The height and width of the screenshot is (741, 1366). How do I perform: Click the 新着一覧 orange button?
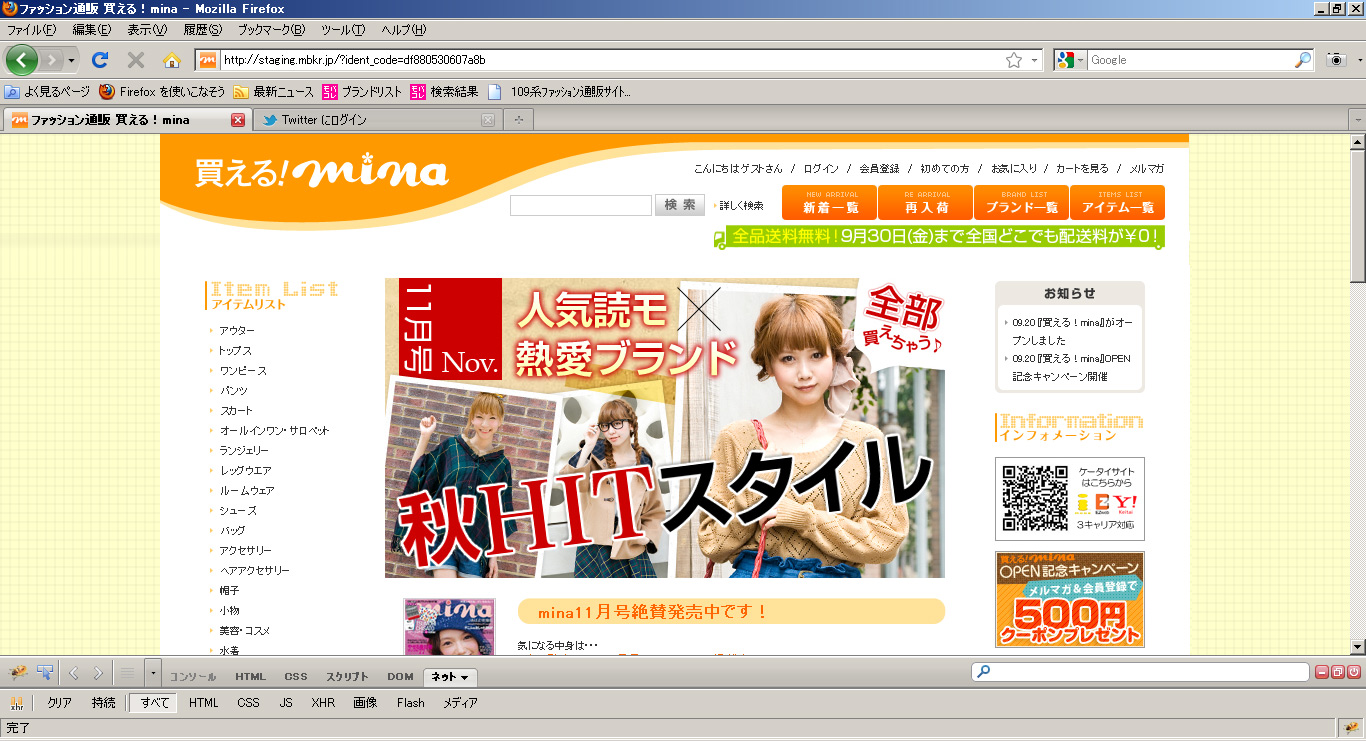coord(829,203)
